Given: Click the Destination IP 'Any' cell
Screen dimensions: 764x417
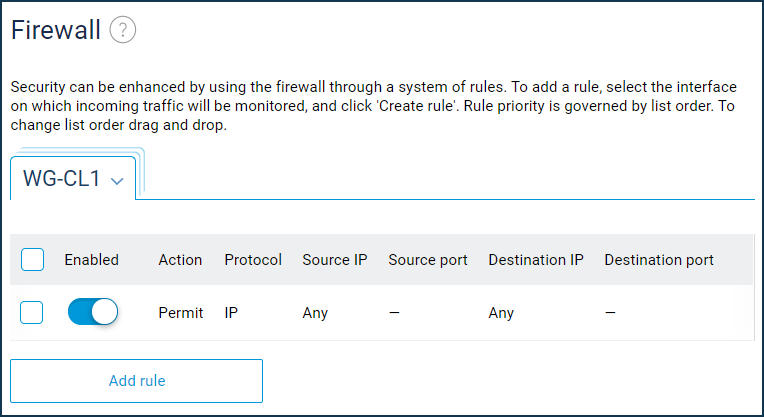Looking at the screenshot, I should click(x=501, y=313).
